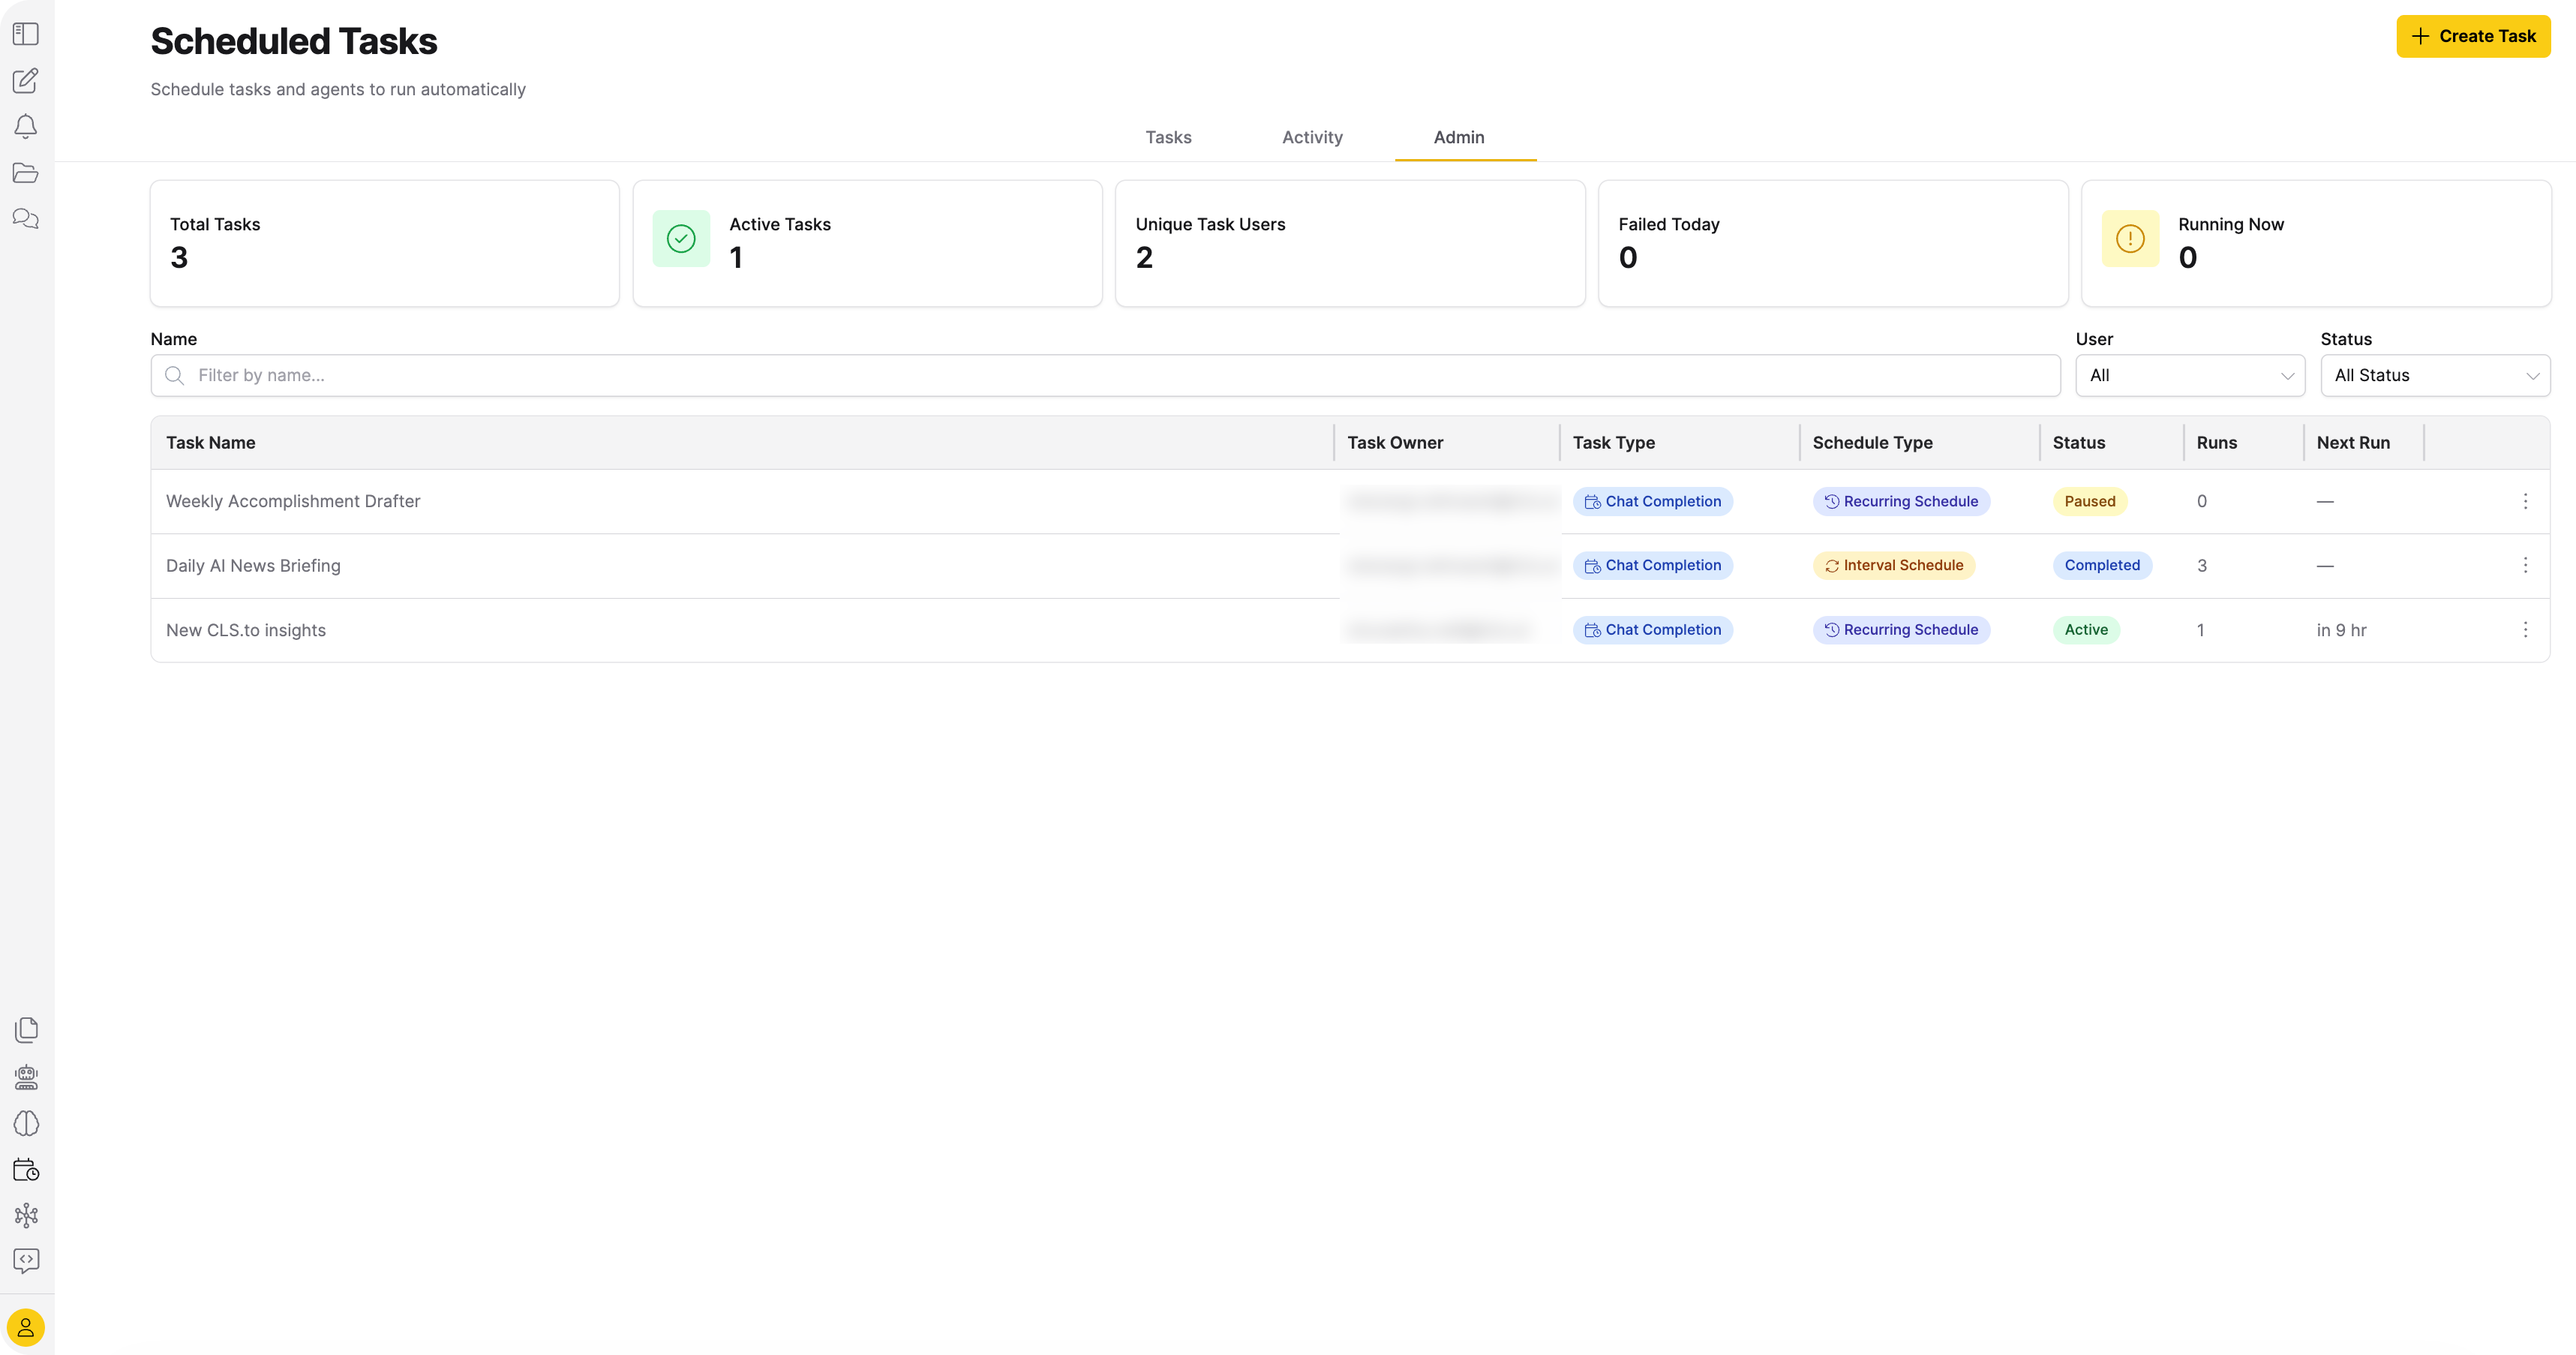Viewport: 2576px width, 1355px height.
Task: Expand the All Status filter dropdown
Action: click(x=2435, y=375)
